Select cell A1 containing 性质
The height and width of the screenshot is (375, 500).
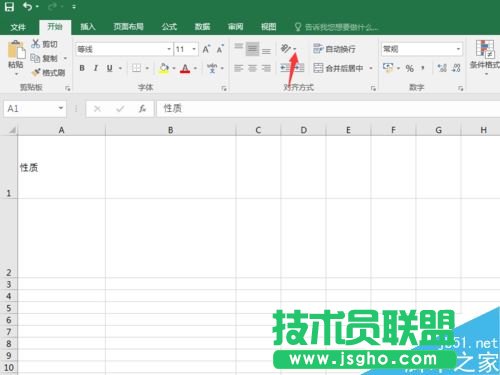[x=61, y=167]
